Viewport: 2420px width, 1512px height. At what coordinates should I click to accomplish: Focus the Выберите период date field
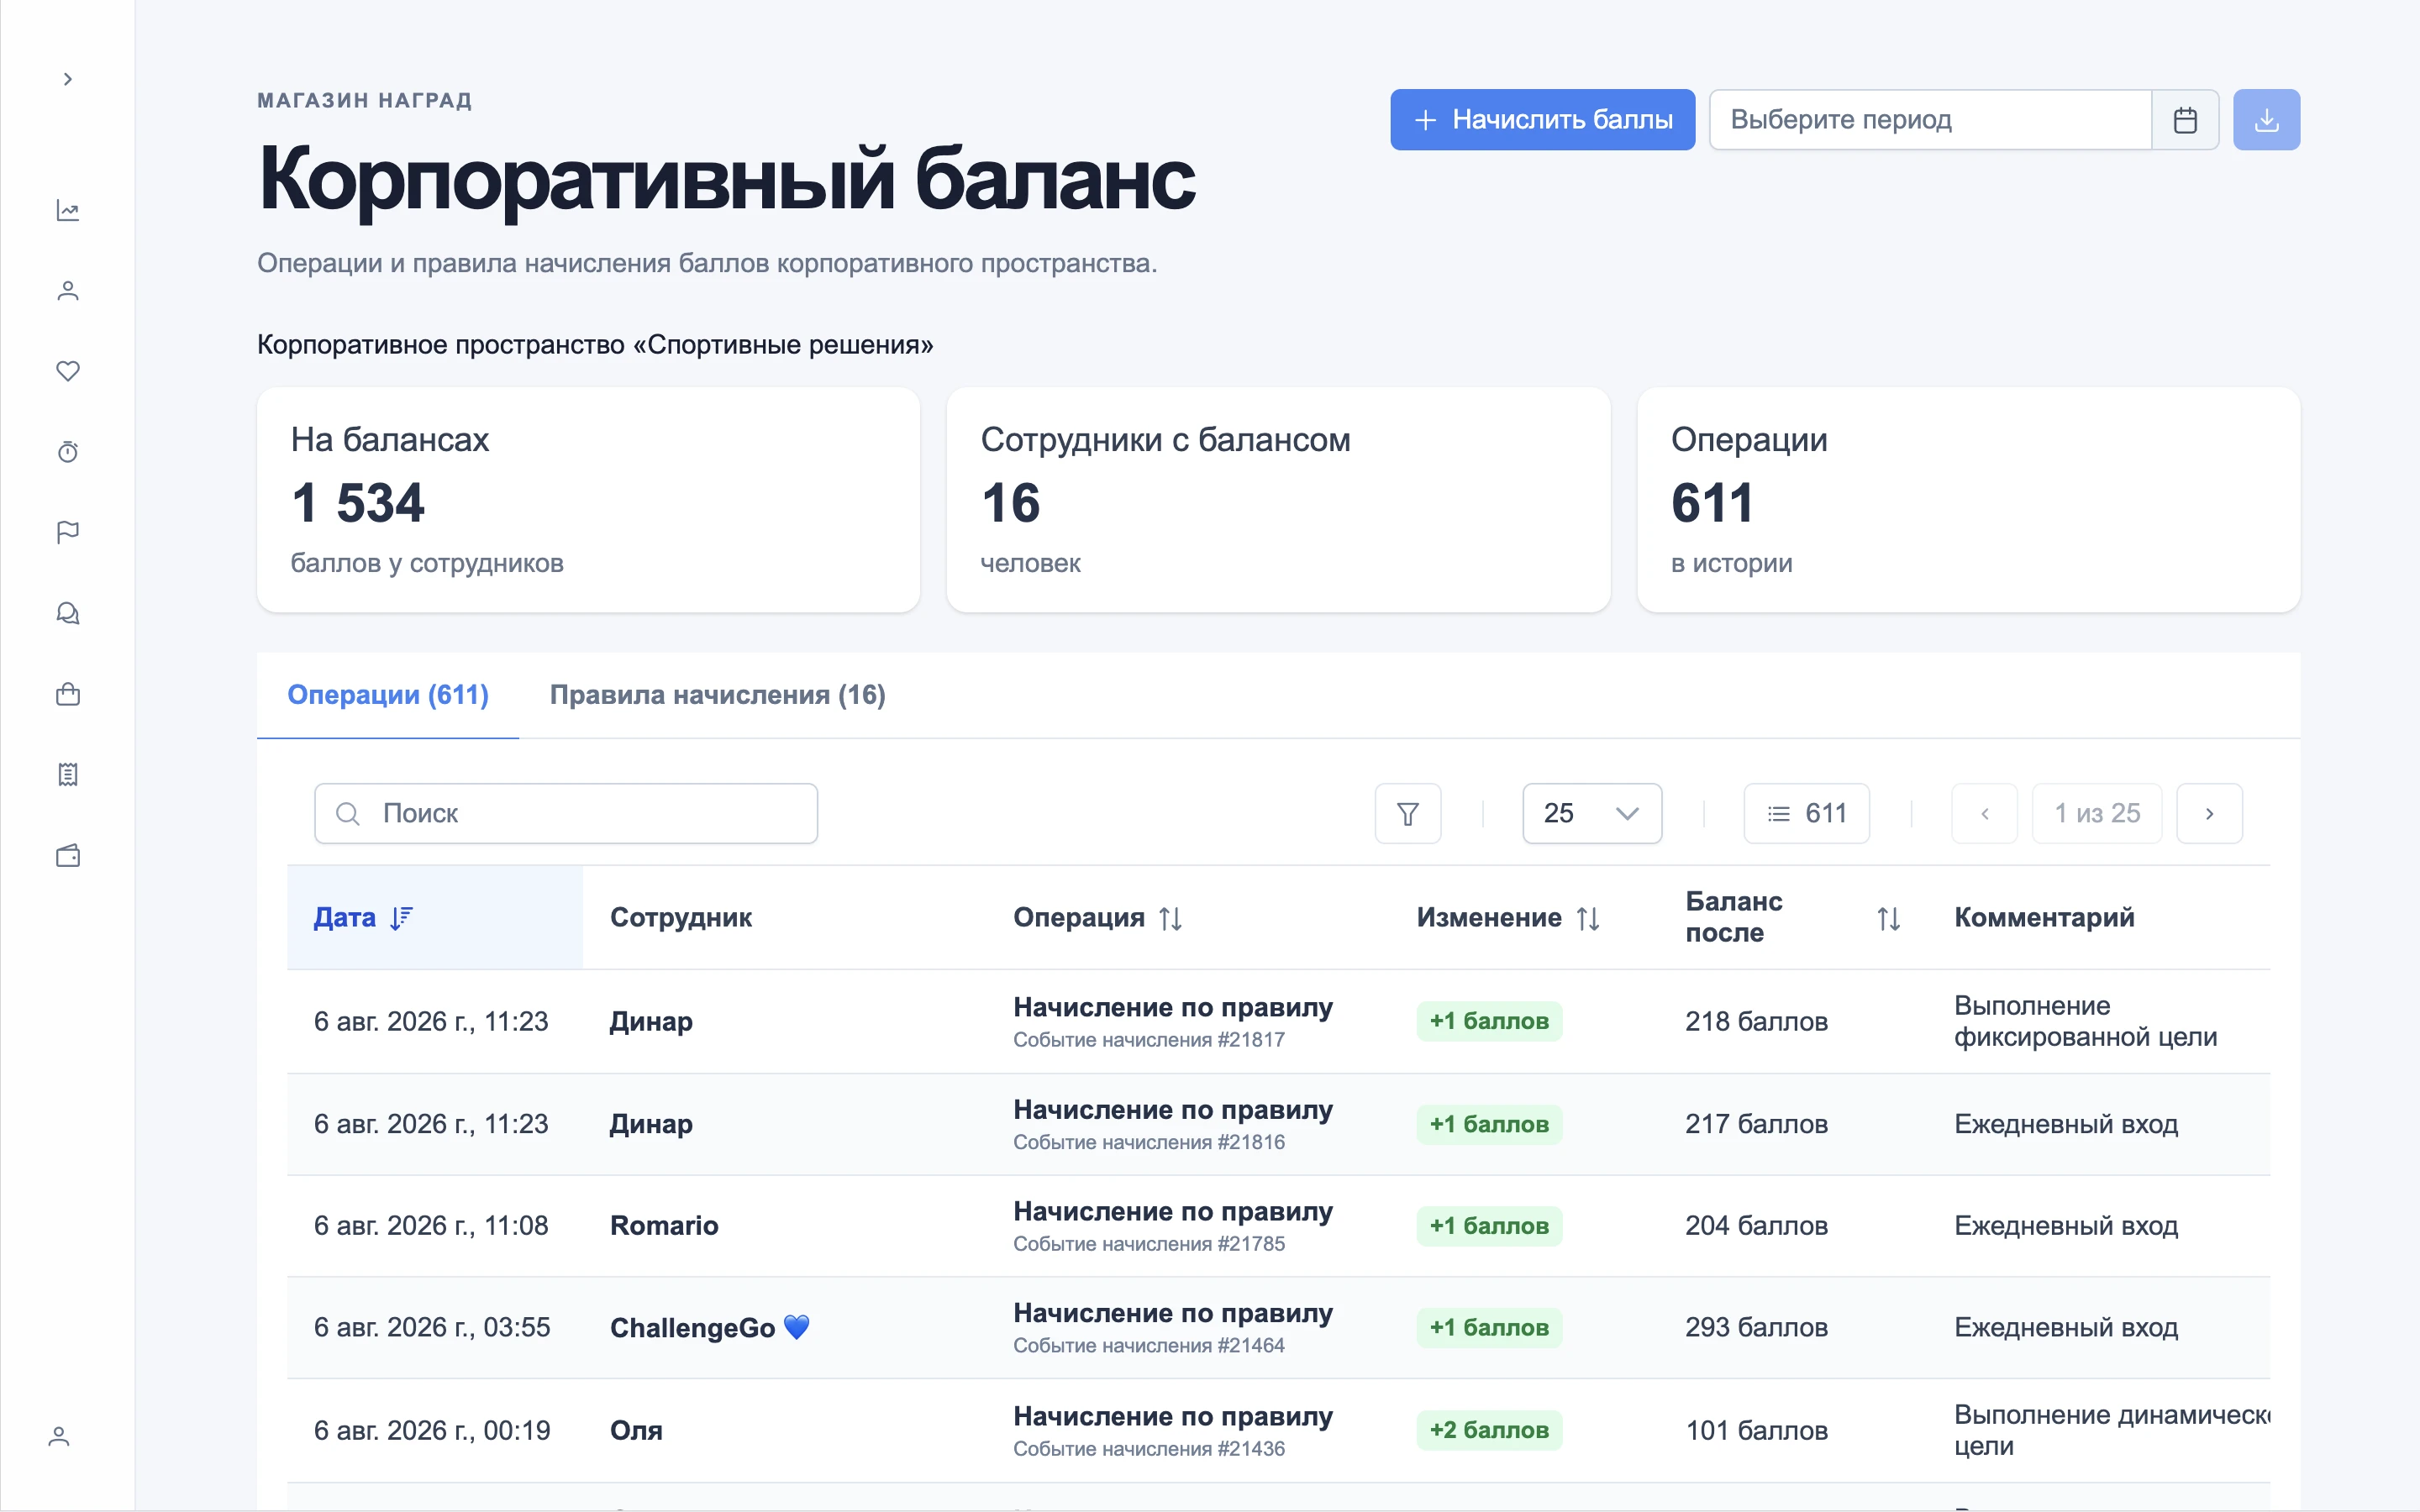click(x=1930, y=120)
